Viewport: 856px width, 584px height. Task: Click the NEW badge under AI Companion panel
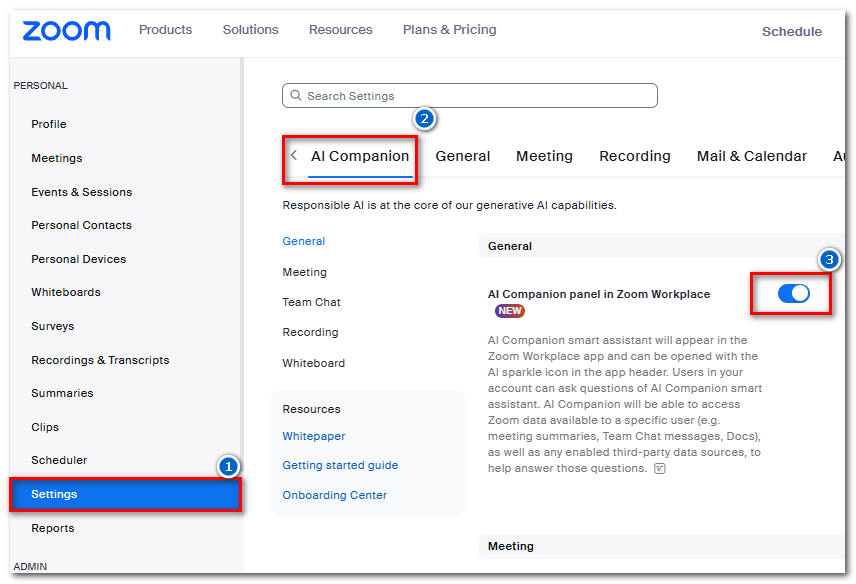tap(509, 311)
